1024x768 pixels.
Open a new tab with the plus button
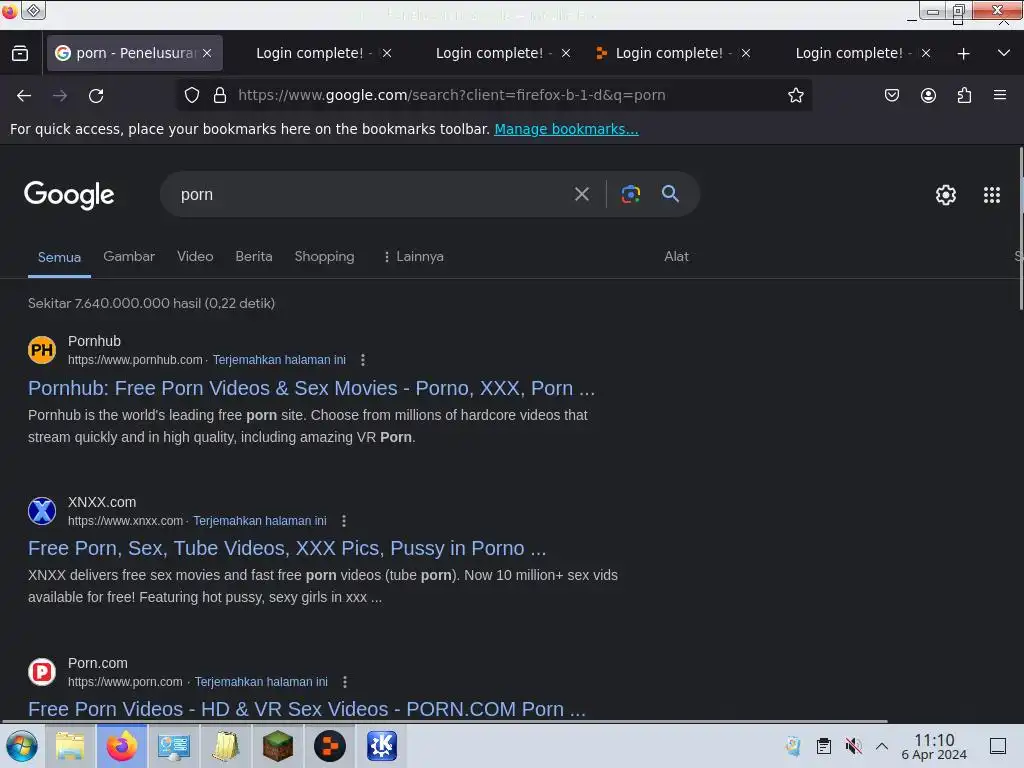[963, 54]
